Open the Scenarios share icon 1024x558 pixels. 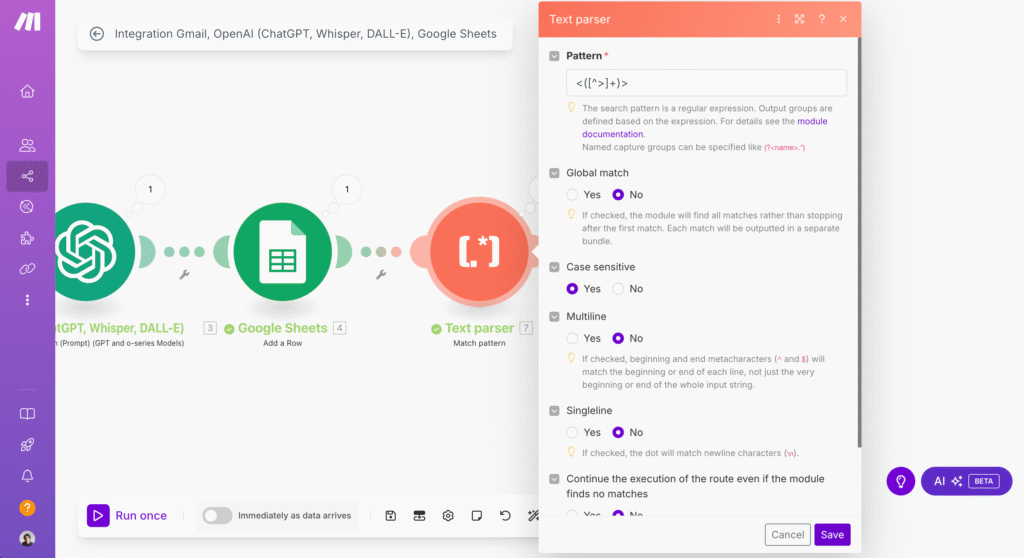point(27,176)
